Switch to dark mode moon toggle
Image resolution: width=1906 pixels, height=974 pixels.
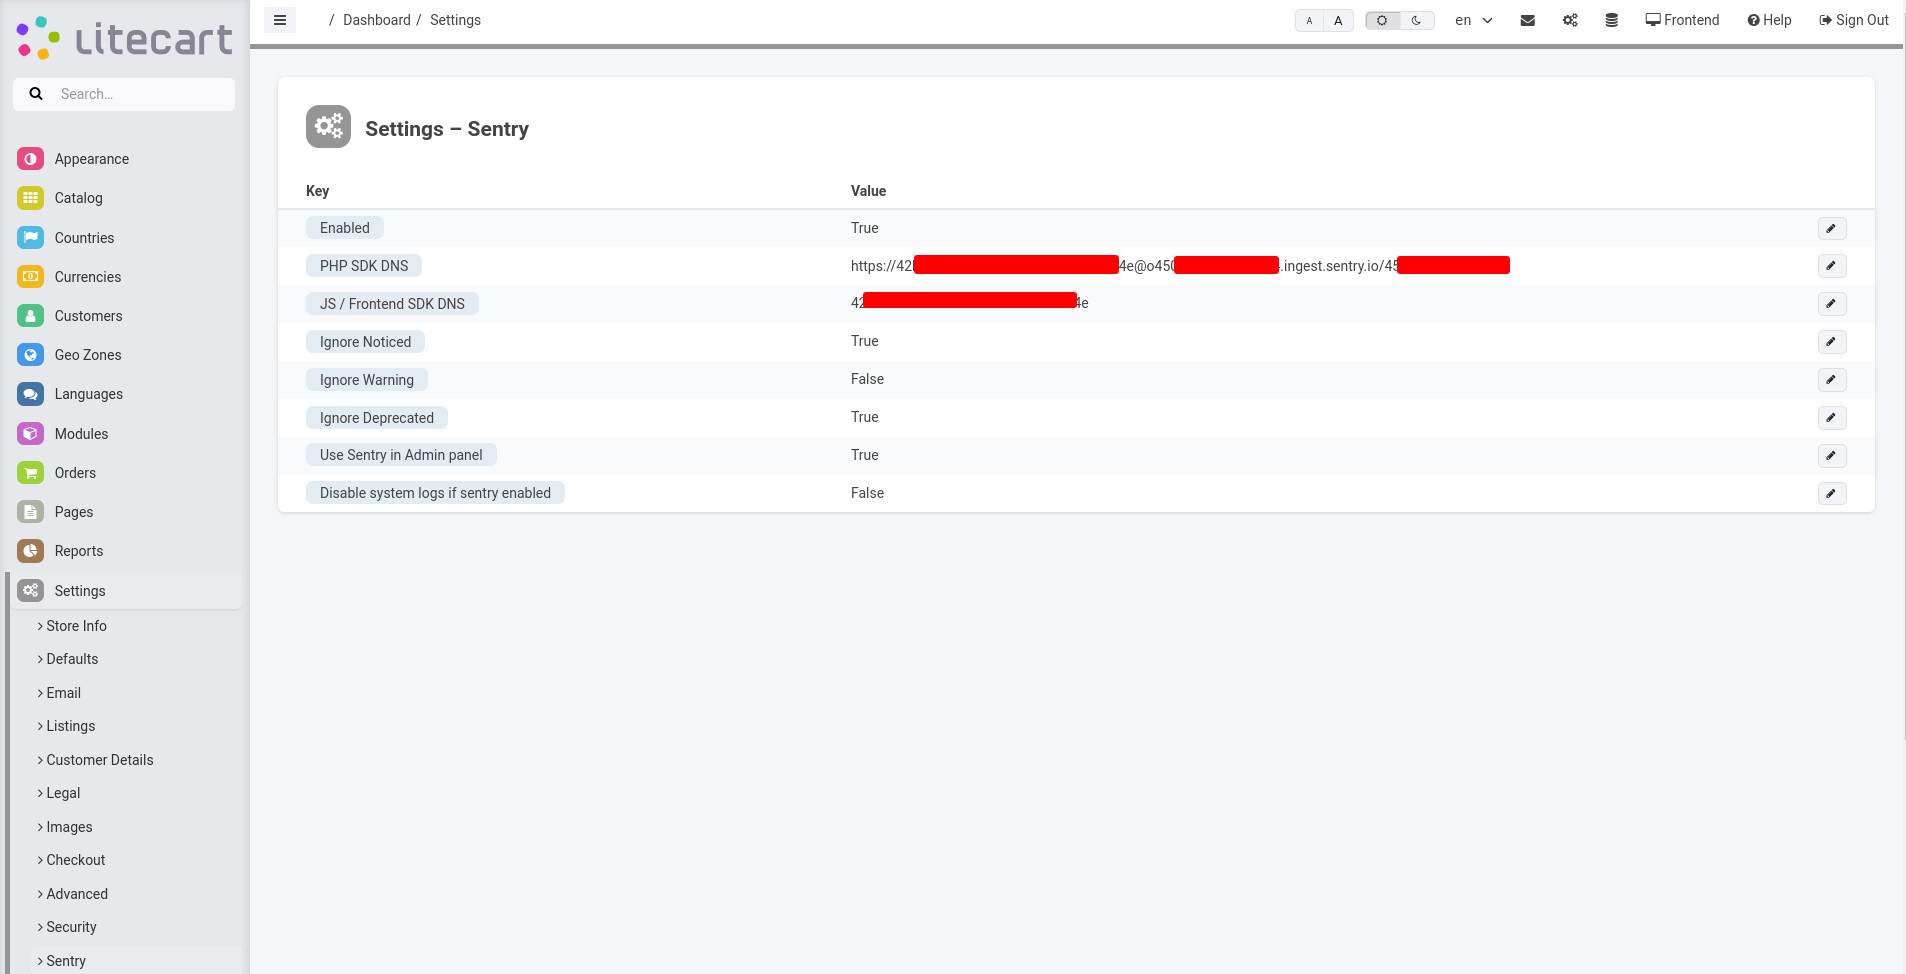[x=1416, y=20]
